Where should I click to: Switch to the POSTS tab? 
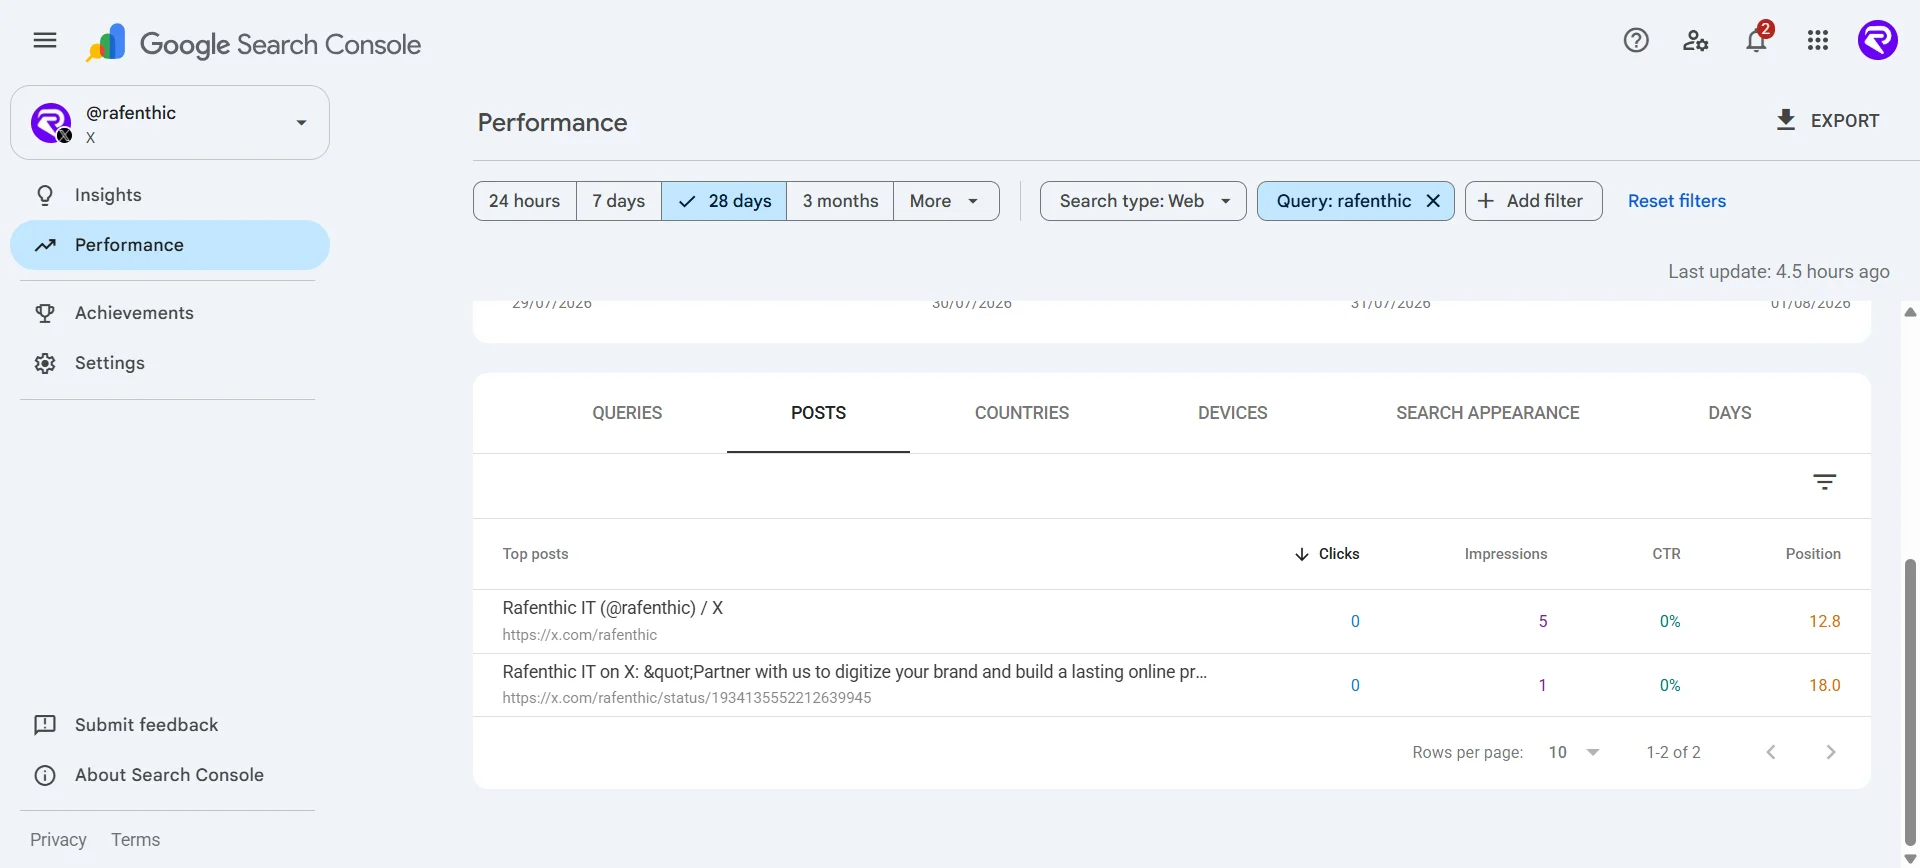818,413
